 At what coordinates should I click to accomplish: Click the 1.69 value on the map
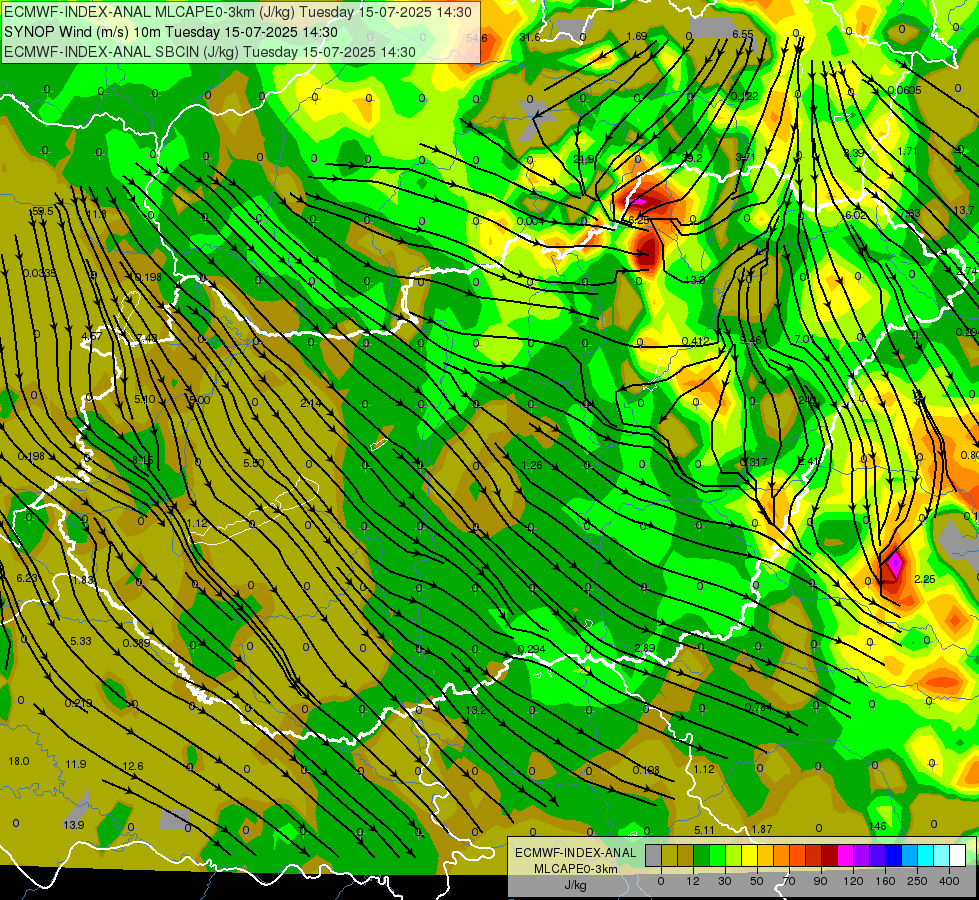point(637,36)
